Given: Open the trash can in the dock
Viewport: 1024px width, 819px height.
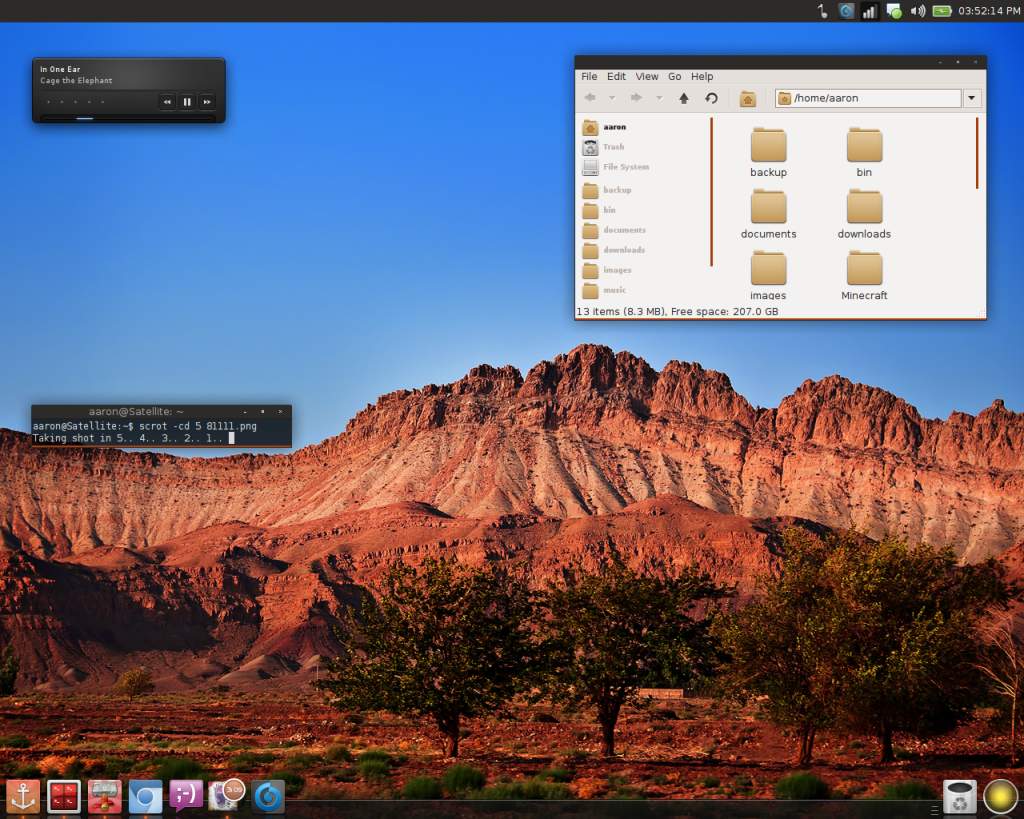Looking at the screenshot, I should coord(959,797).
